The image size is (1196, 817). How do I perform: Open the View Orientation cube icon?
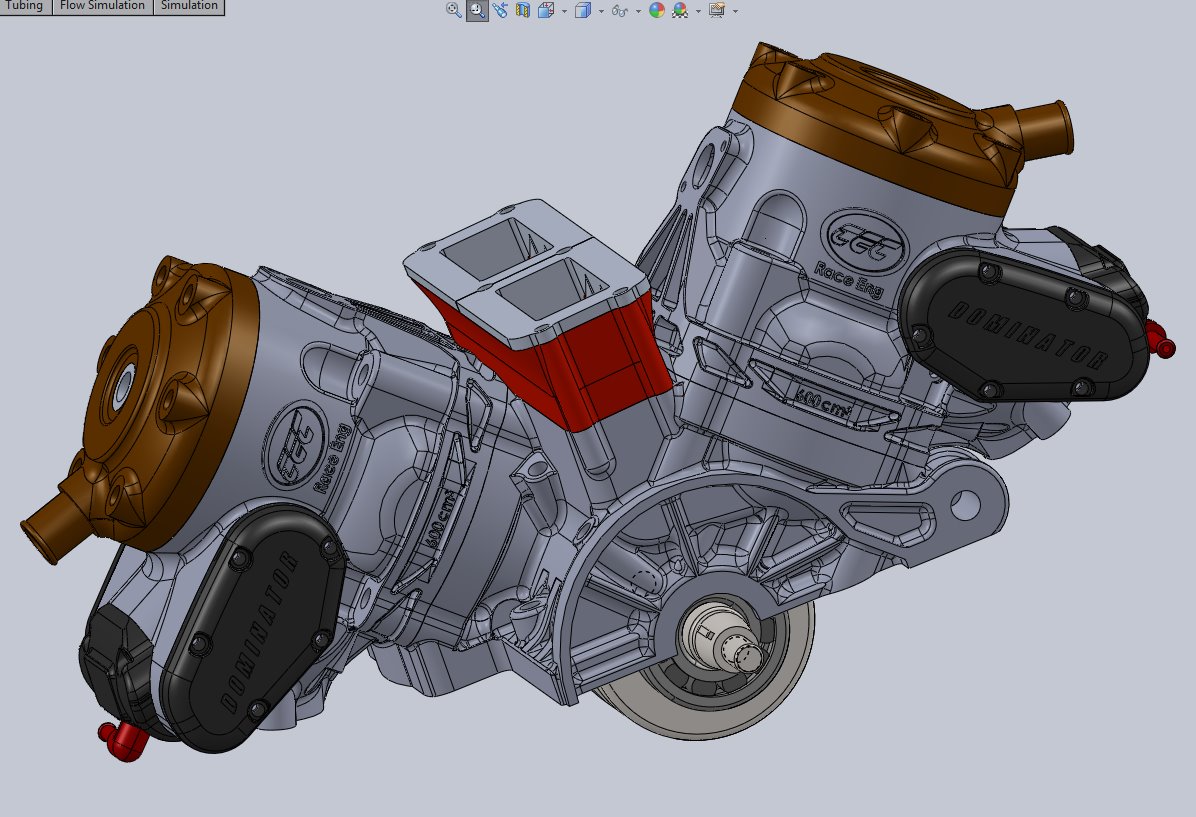[x=546, y=10]
